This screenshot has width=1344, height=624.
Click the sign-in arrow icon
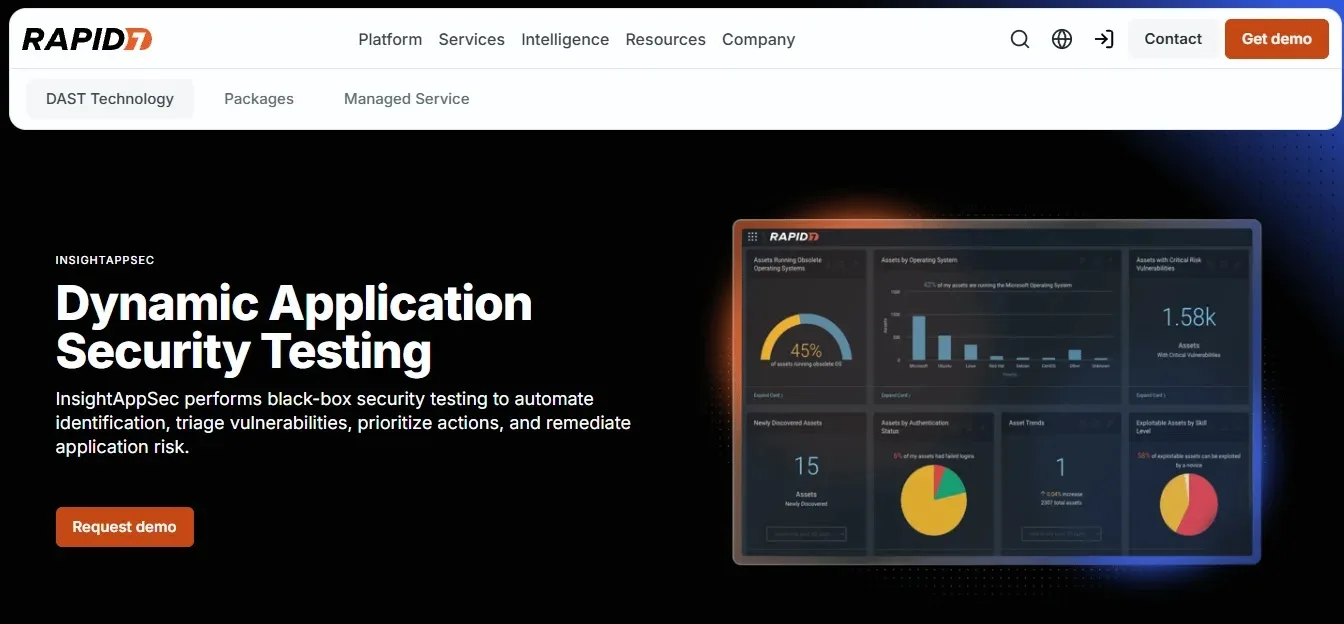tap(1104, 39)
